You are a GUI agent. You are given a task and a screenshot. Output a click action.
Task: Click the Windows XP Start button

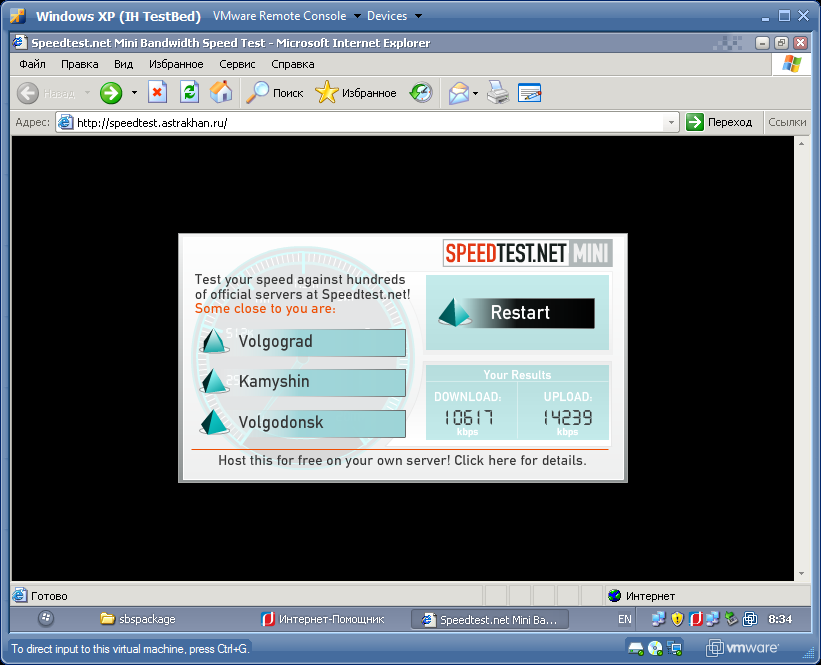click(46, 618)
